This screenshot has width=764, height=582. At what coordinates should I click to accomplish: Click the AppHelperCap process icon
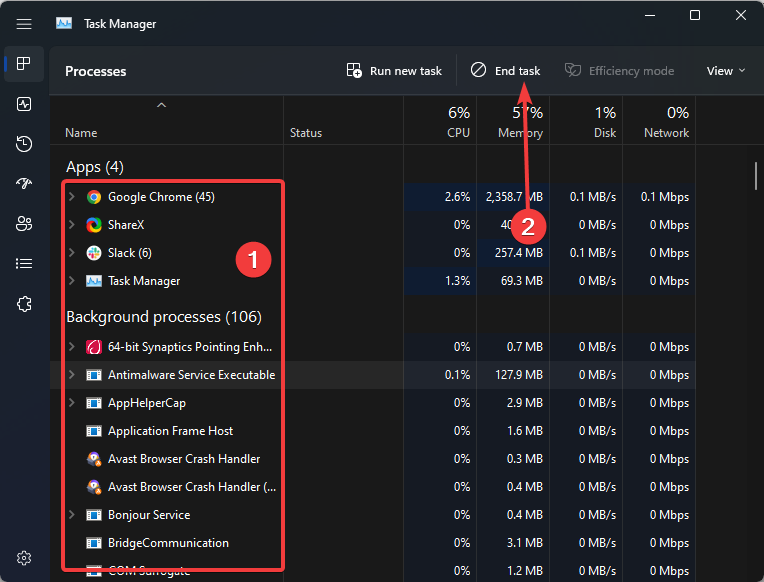pos(94,403)
